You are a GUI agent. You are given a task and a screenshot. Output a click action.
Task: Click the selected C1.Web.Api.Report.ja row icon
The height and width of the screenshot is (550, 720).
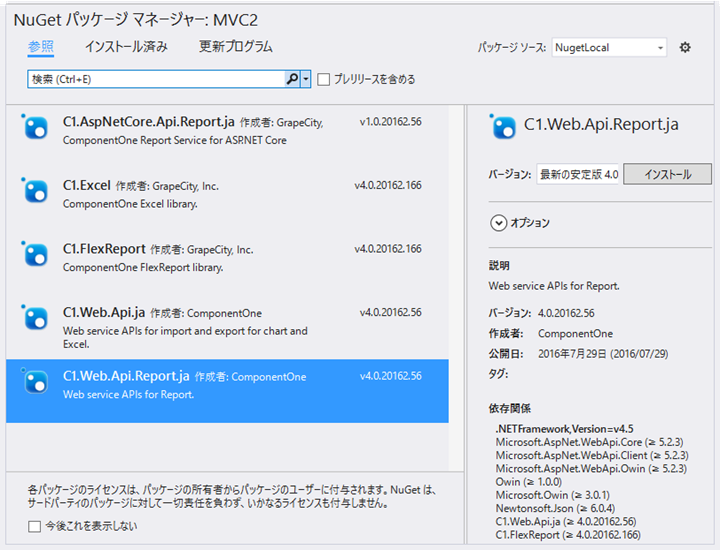coord(36,382)
